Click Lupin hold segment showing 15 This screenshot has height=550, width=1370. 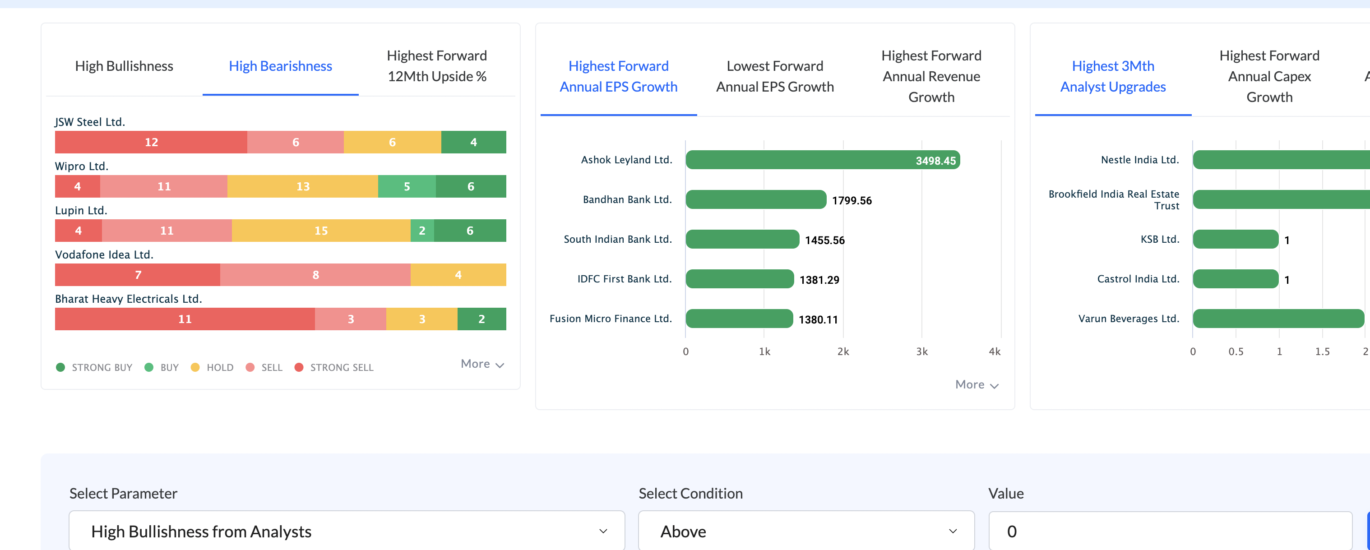(x=321, y=230)
